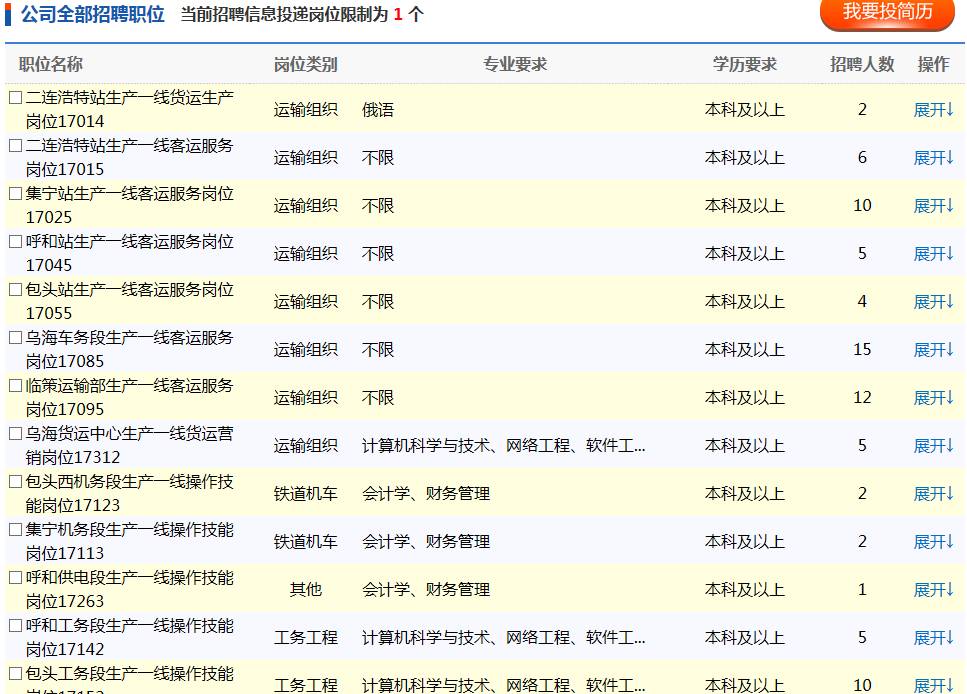The width and height of the screenshot is (967, 694).
Task: Expand the 呼和工务段岗位17142 row
Action: click(933, 638)
